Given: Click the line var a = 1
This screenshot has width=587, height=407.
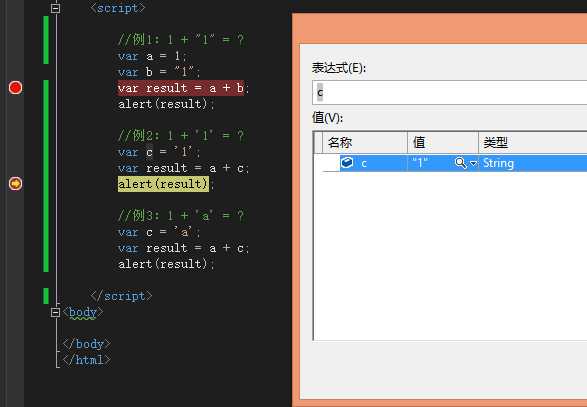Looking at the screenshot, I should pos(152,56).
